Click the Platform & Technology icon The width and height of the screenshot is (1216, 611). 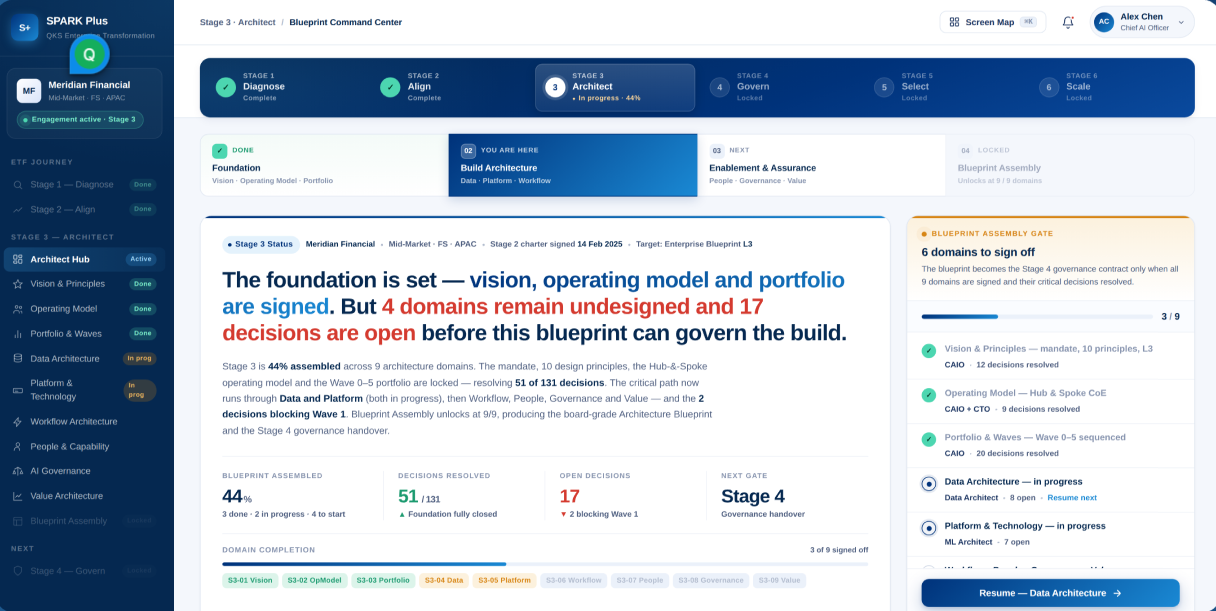(x=18, y=390)
